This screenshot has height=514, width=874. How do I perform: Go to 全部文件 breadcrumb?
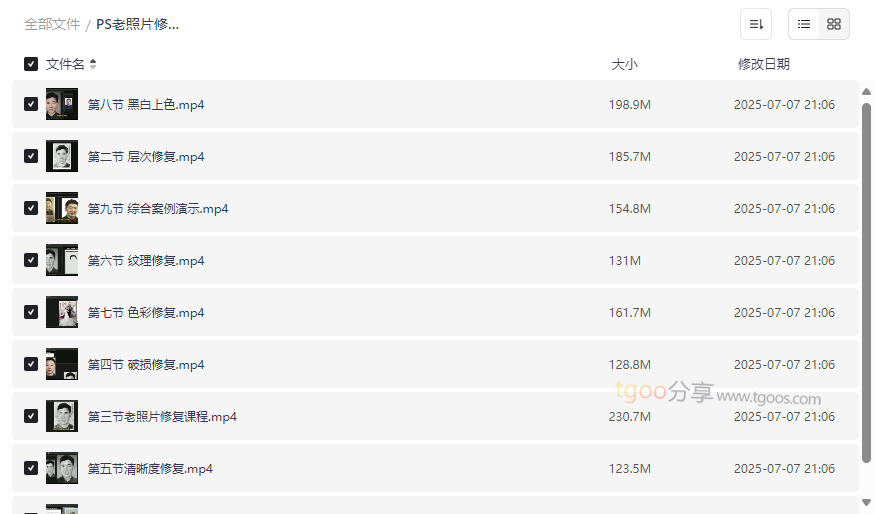pyautogui.click(x=52, y=24)
